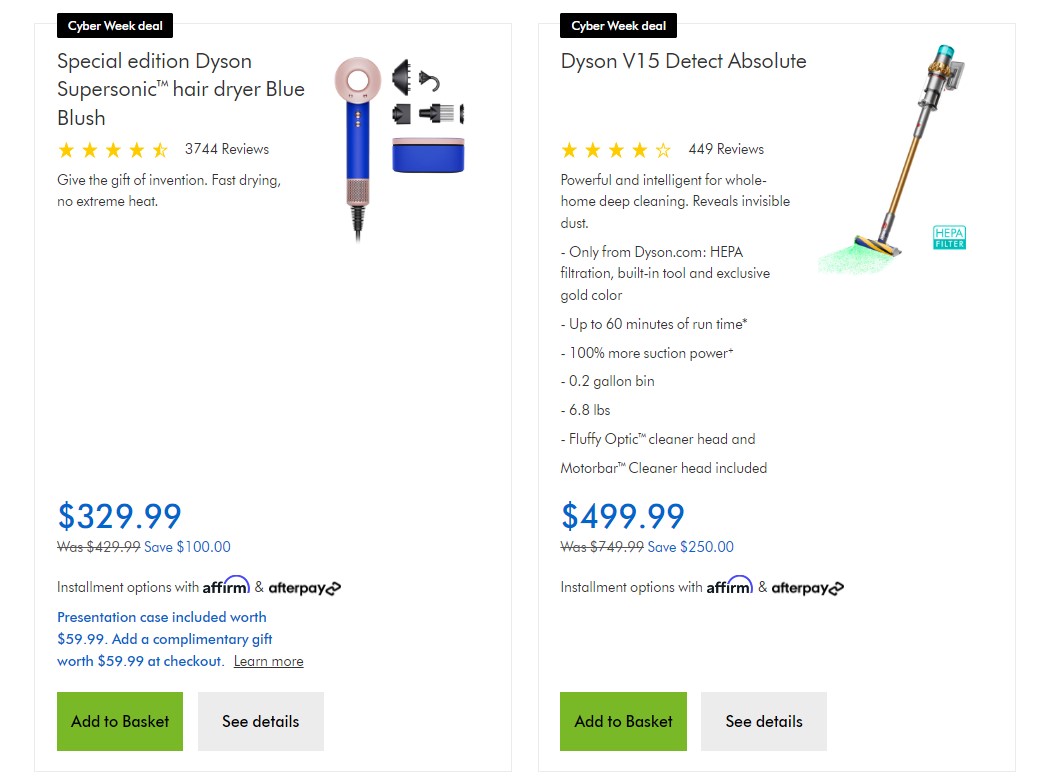Viewport: 1040px width, 778px height.
Task: Click hair dryer star rating
Action: tap(113, 150)
